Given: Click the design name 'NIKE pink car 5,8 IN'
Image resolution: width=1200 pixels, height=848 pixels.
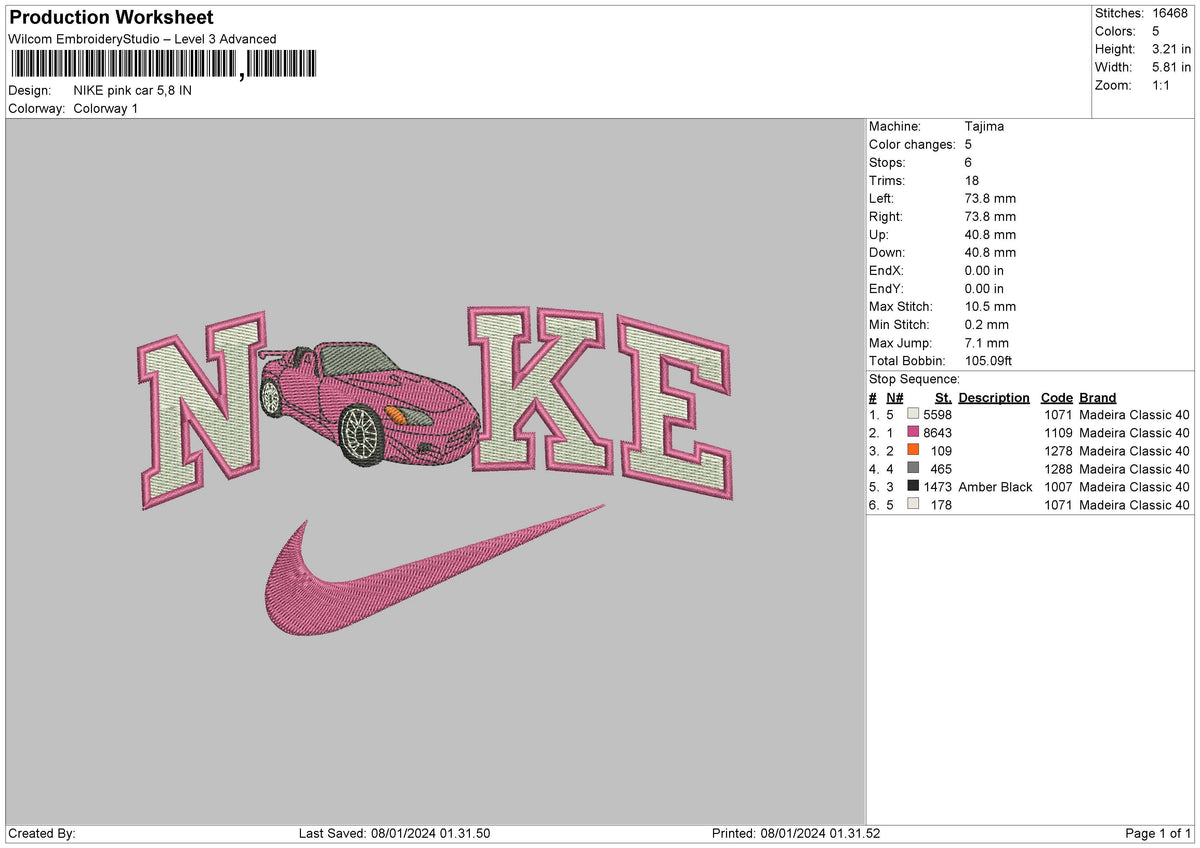Looking at the screenshot, I should [133, 90].
